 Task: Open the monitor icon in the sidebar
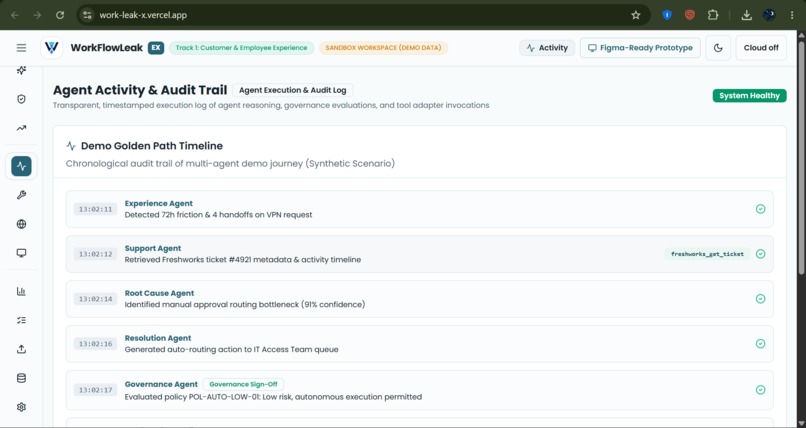21,253
